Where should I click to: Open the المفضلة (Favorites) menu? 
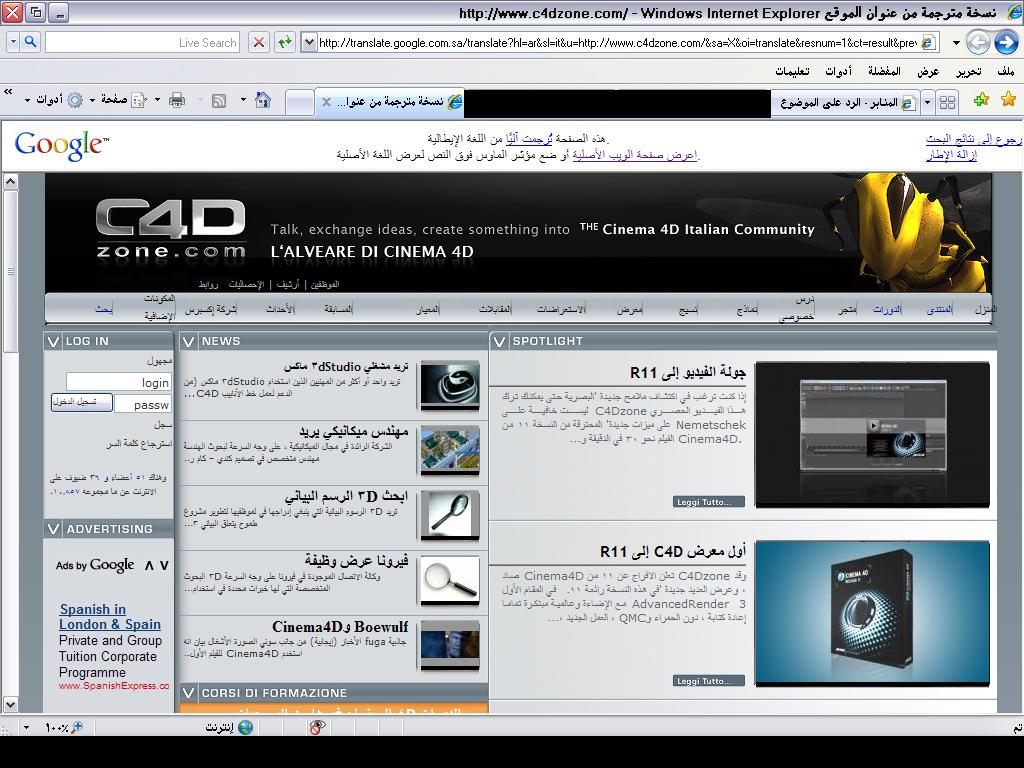(x=884, y=71)
